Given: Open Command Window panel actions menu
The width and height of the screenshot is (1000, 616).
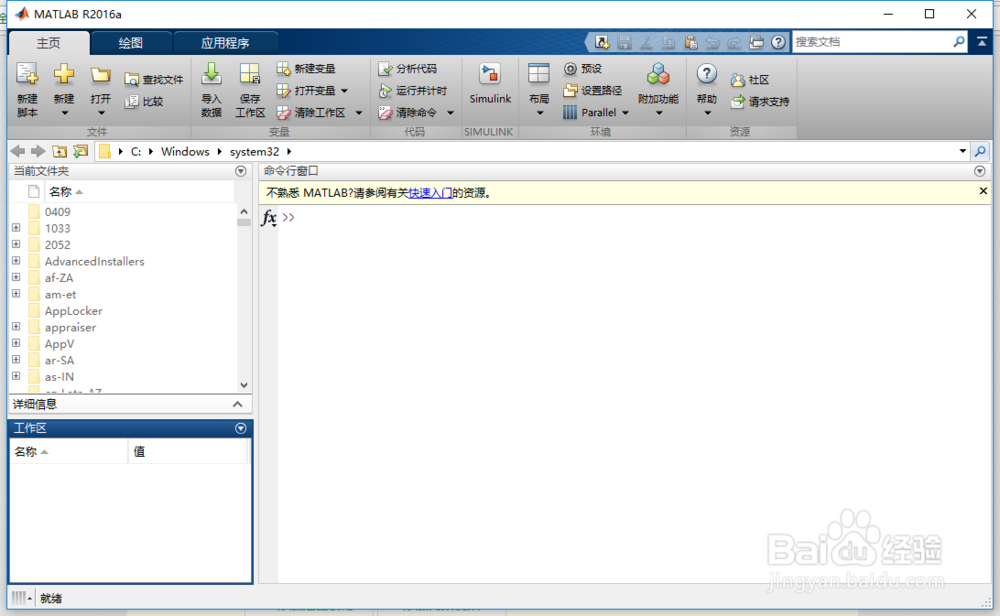Looking at the screenshot, I should (x=980, y=171).
